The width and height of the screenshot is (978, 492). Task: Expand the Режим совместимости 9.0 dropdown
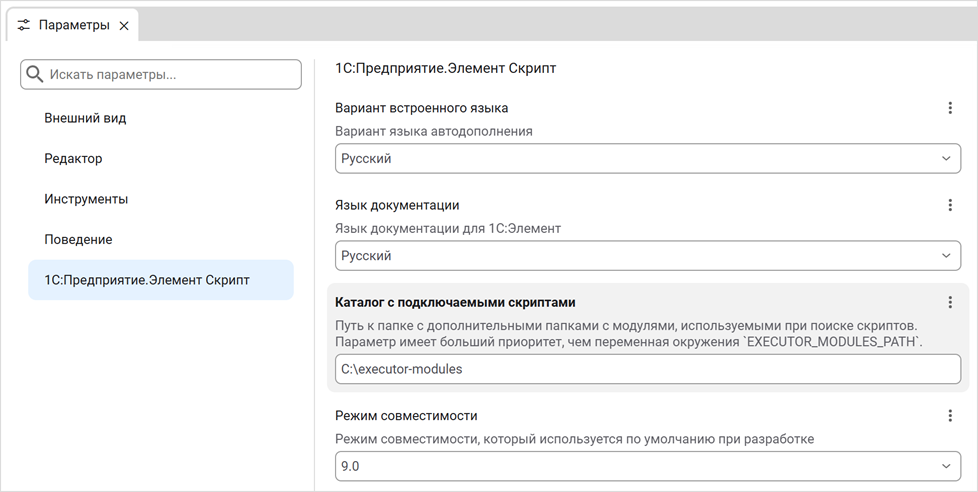(x=945, y=466)
